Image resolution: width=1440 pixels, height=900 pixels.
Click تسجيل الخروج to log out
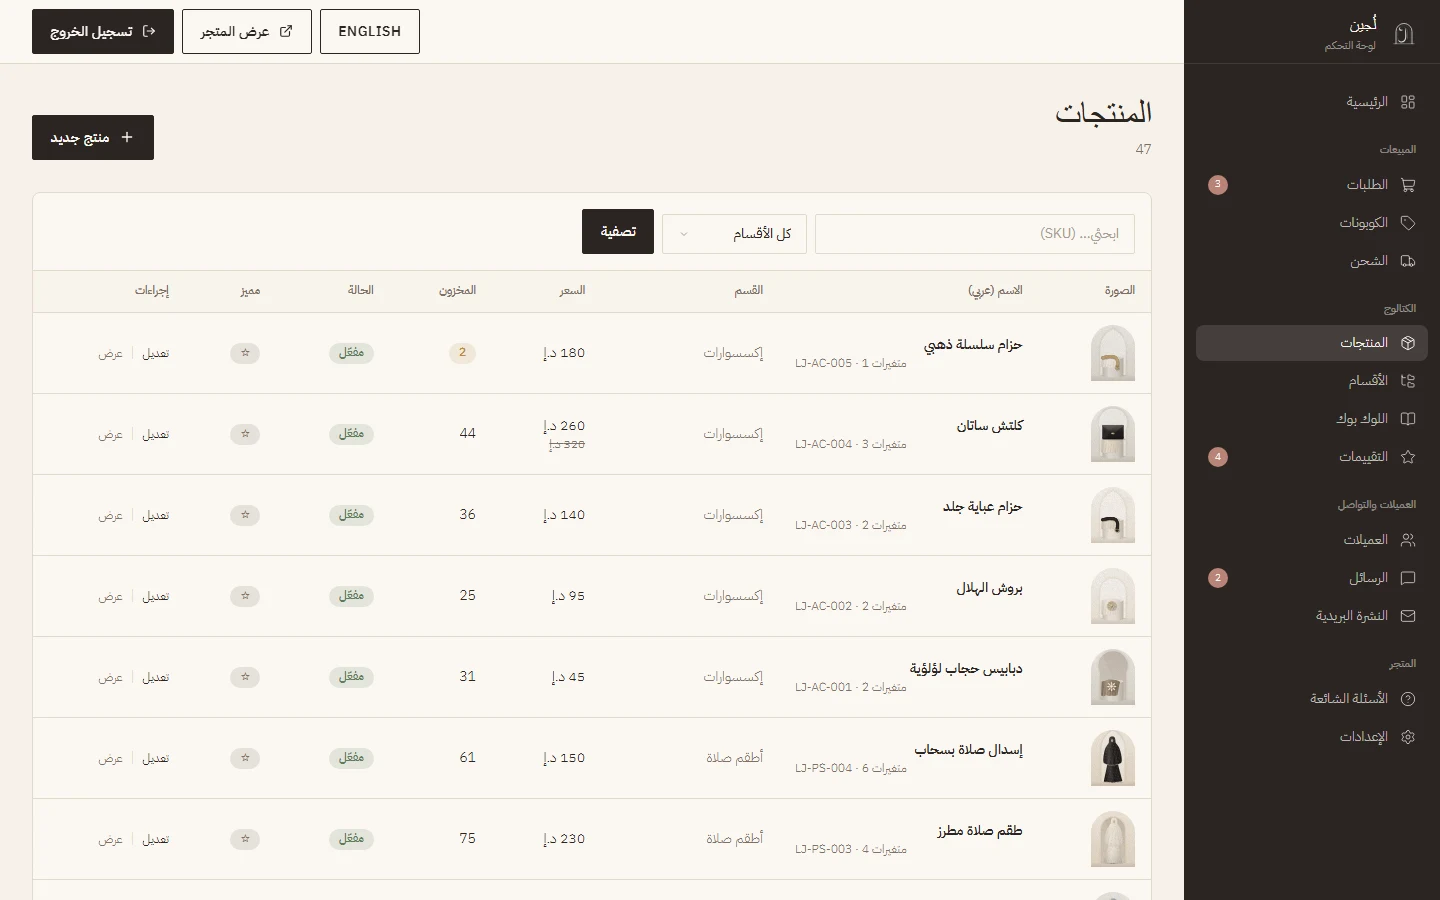(x=103, y=31)
